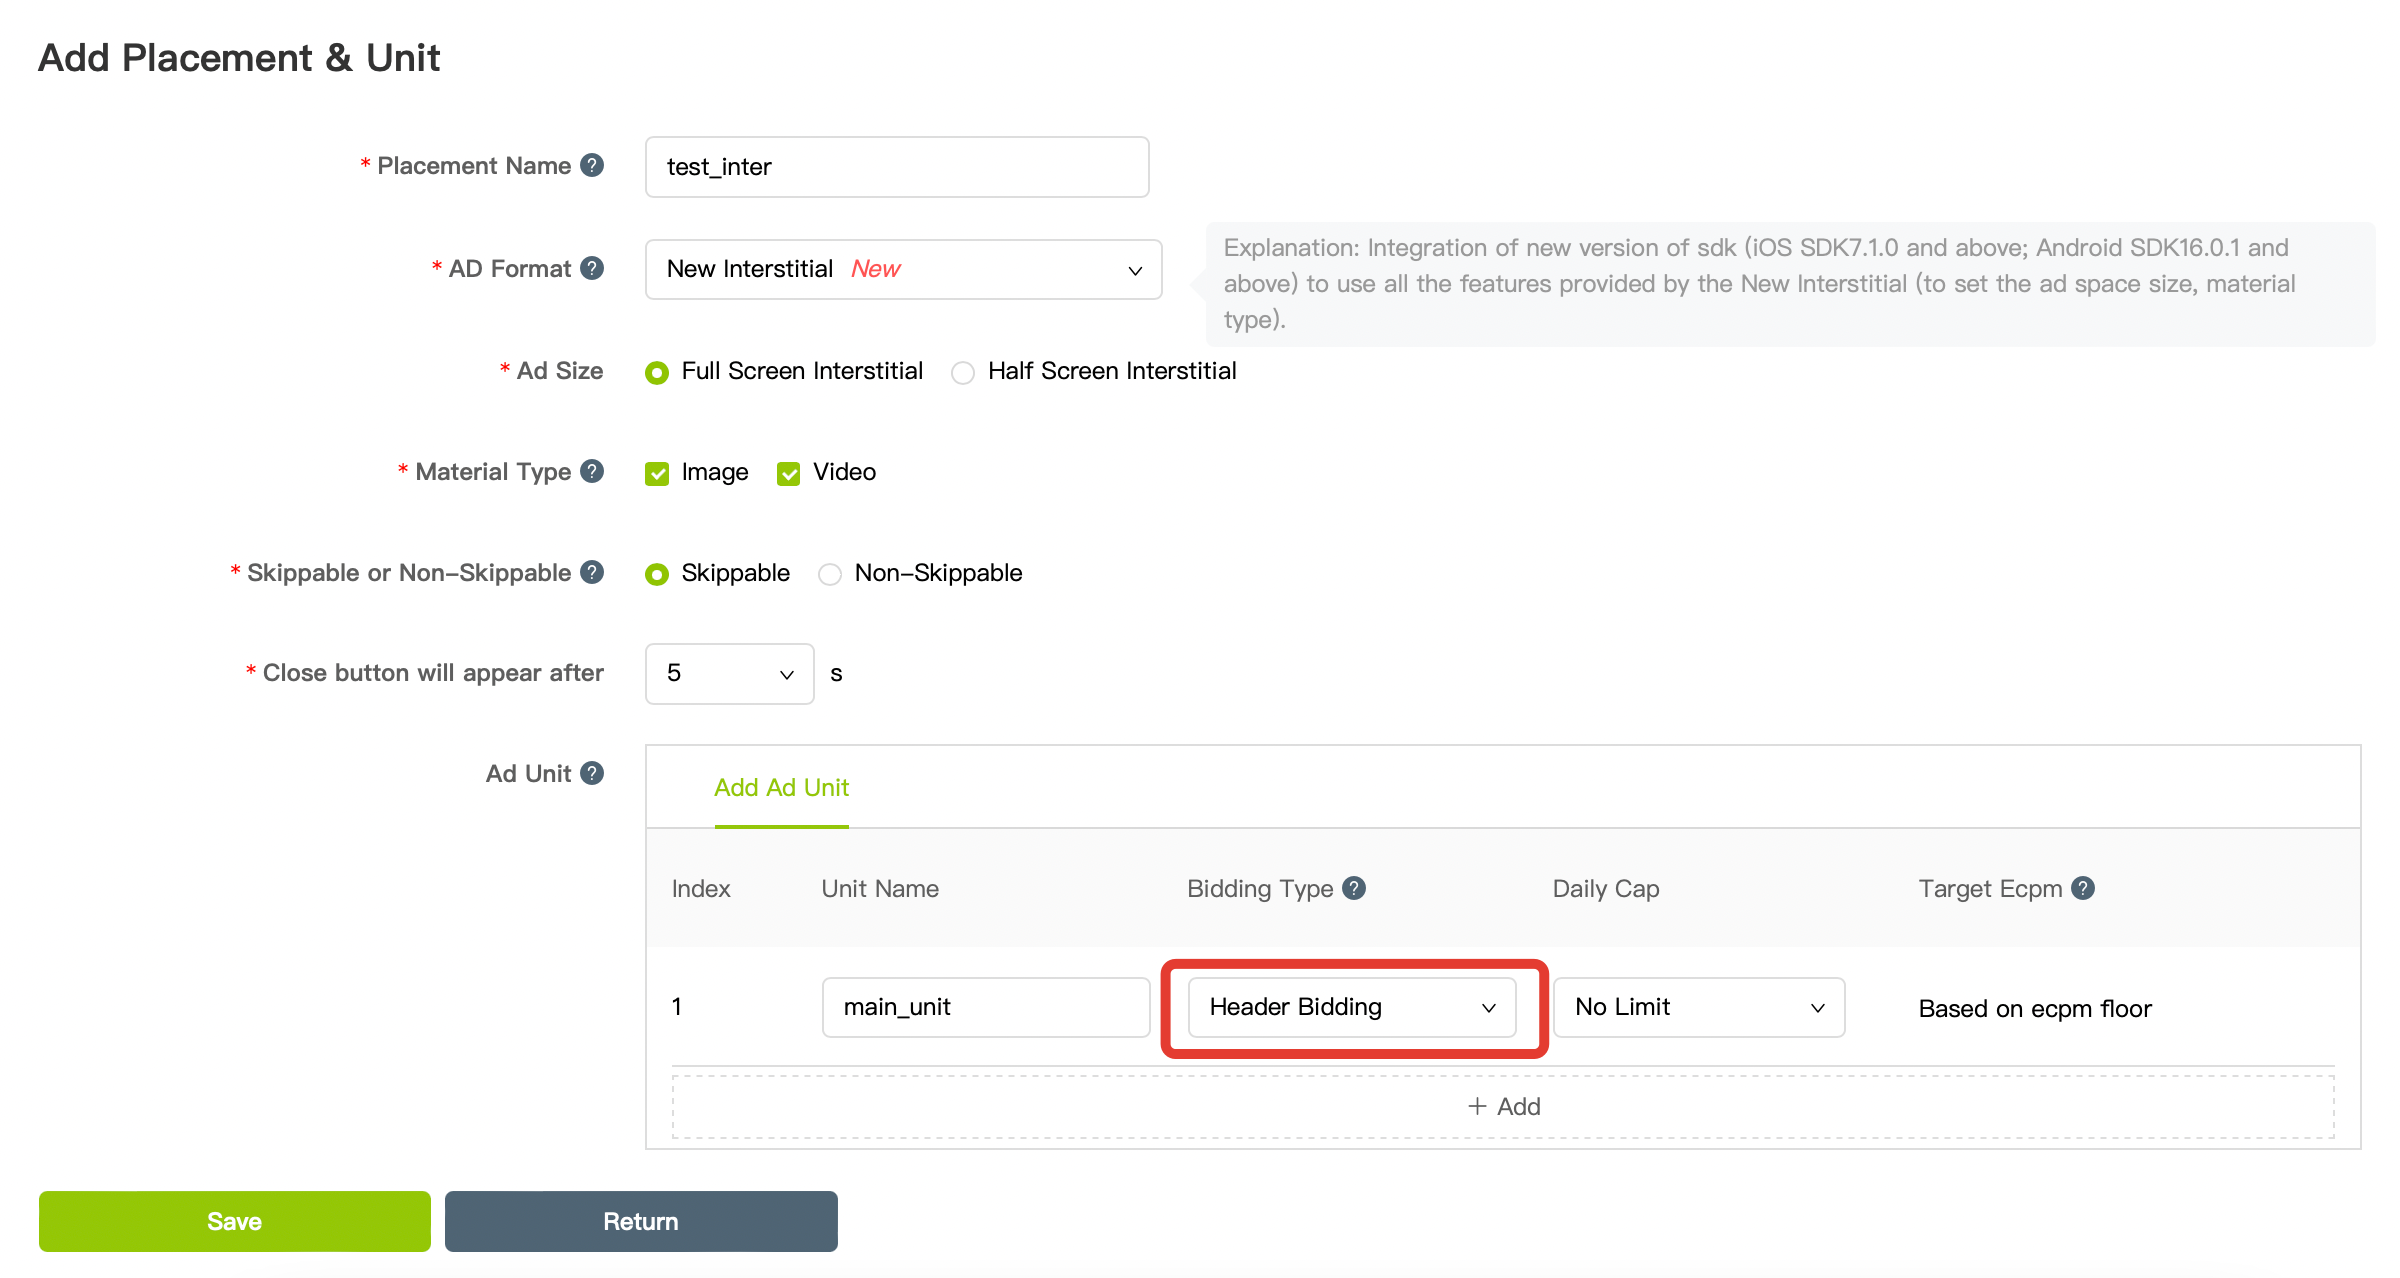The height and width of the screenshot is (1278, 2400).
Task: Expand the Header Bidding type dropdown
Action: [x=1351, y=1007]
